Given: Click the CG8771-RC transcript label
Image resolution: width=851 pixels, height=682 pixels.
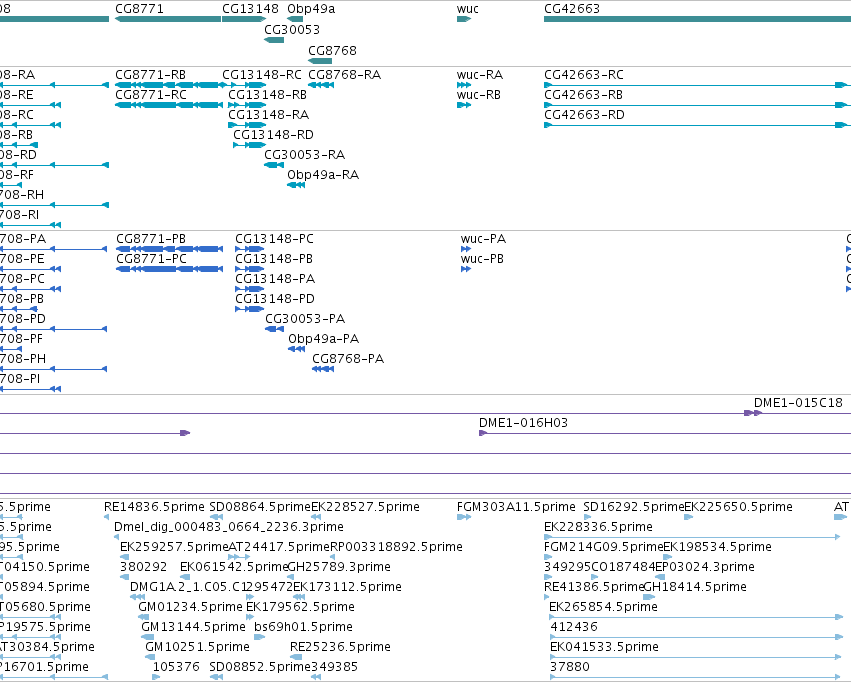Looking at the screenshot, I should pyautogui.click(x=150, y=94).
